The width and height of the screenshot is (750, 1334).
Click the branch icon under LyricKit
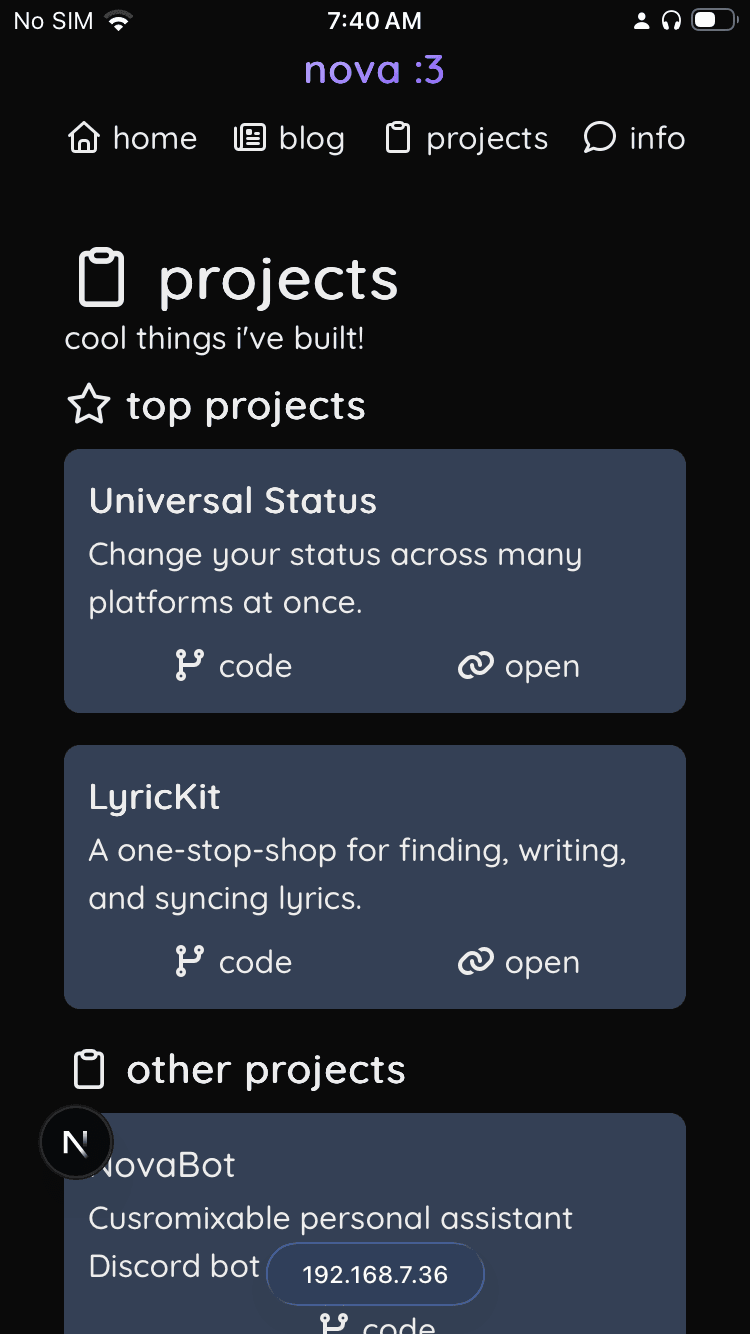point(189,962)
